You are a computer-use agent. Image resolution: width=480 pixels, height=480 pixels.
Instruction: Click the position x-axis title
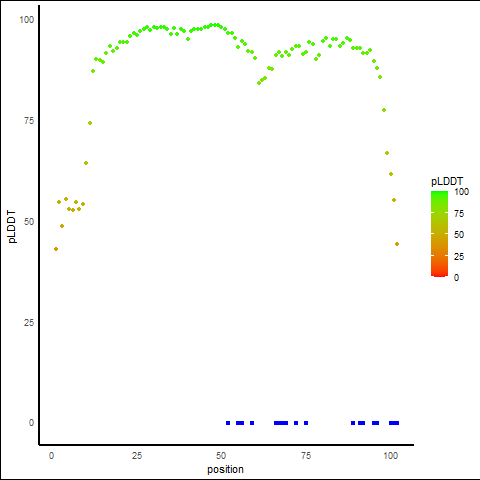(225, 470)
